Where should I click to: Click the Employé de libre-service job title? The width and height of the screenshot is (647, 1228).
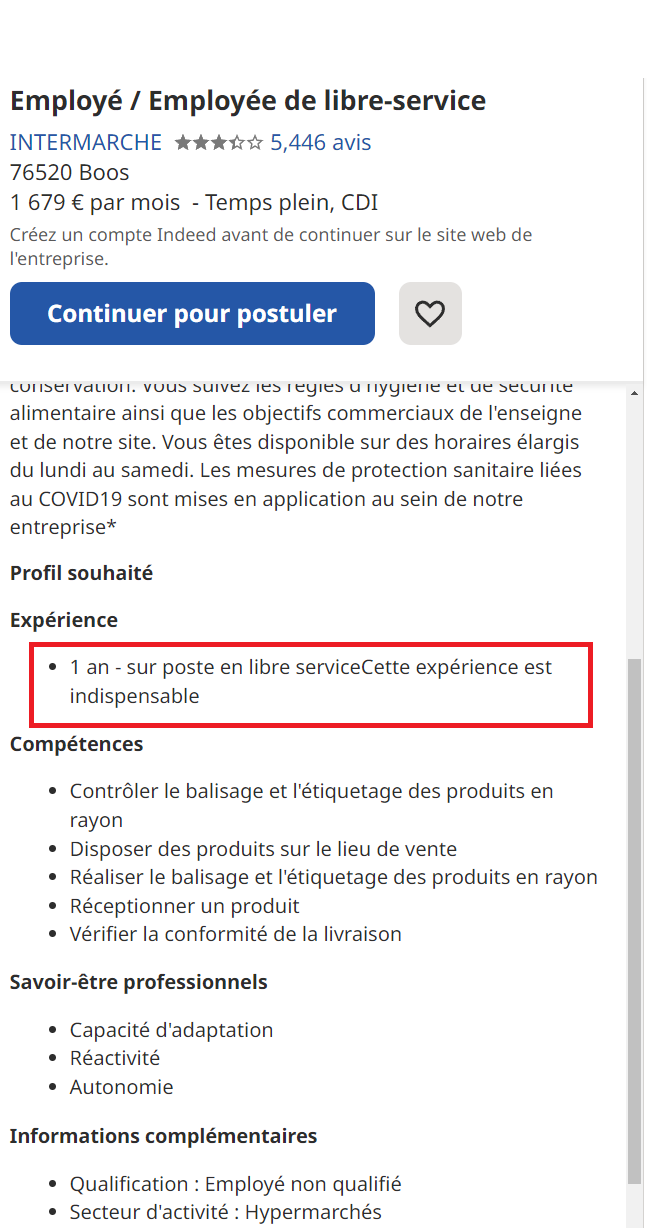pyautogui.click(x=248, y=101)
